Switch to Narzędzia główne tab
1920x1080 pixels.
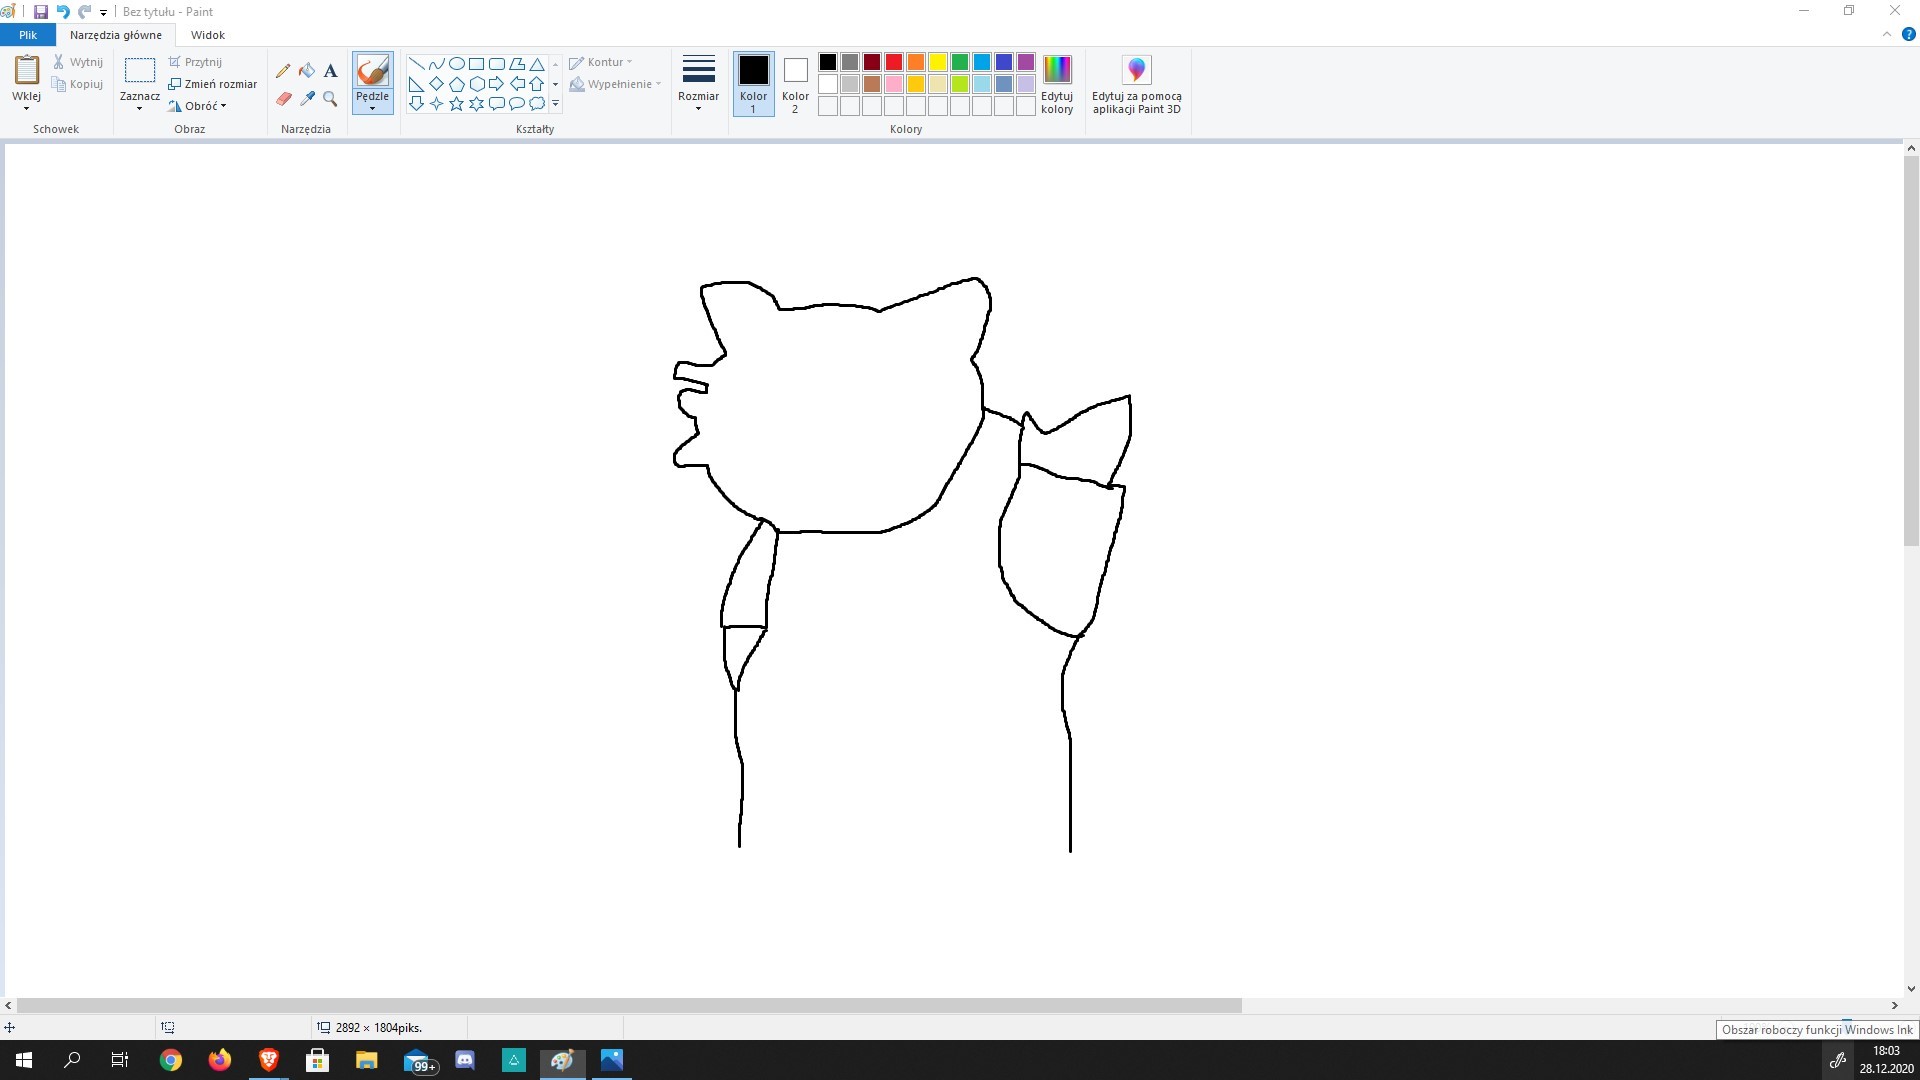pos(116,35)
